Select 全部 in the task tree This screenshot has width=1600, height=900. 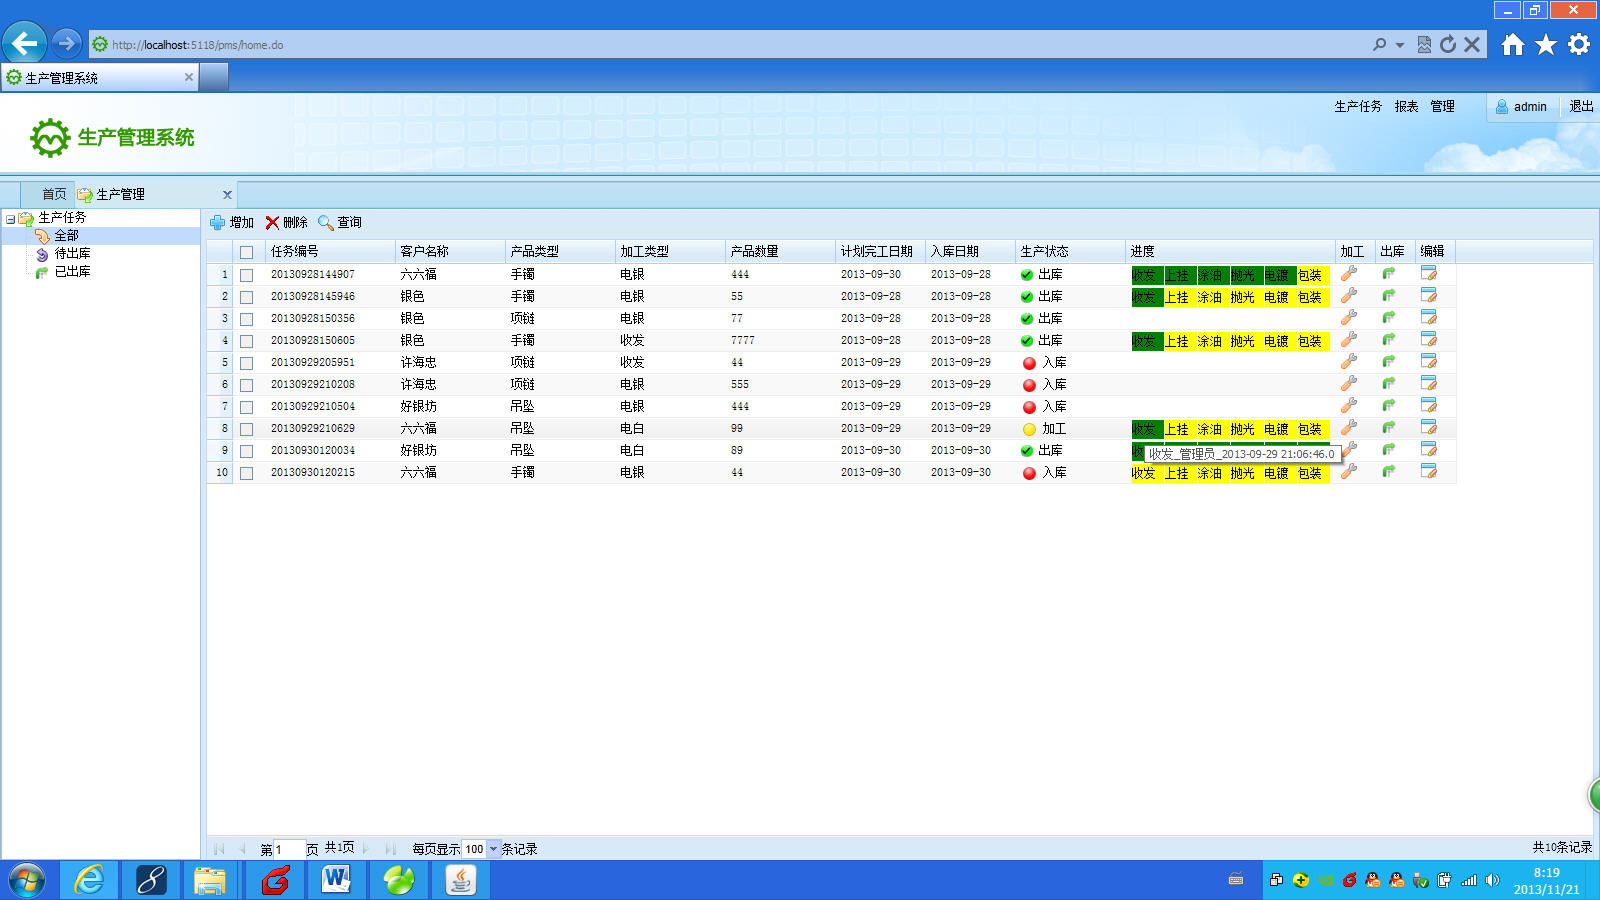pyautogui.click(x=66, y=236)
